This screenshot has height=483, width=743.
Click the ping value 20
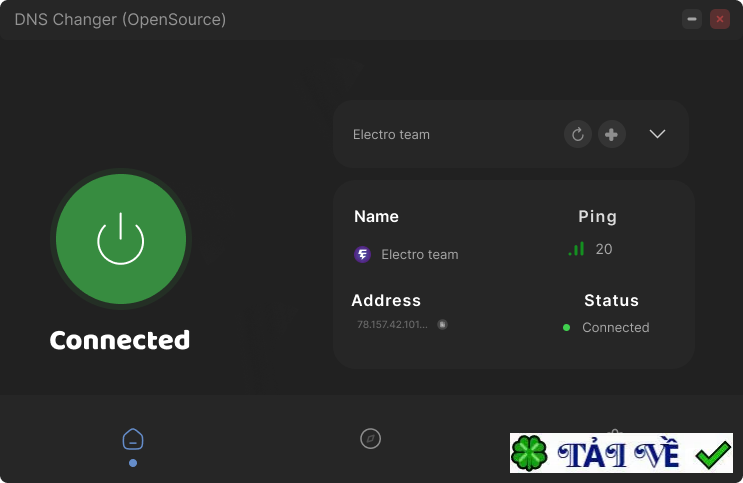click(x=604, y=249)
